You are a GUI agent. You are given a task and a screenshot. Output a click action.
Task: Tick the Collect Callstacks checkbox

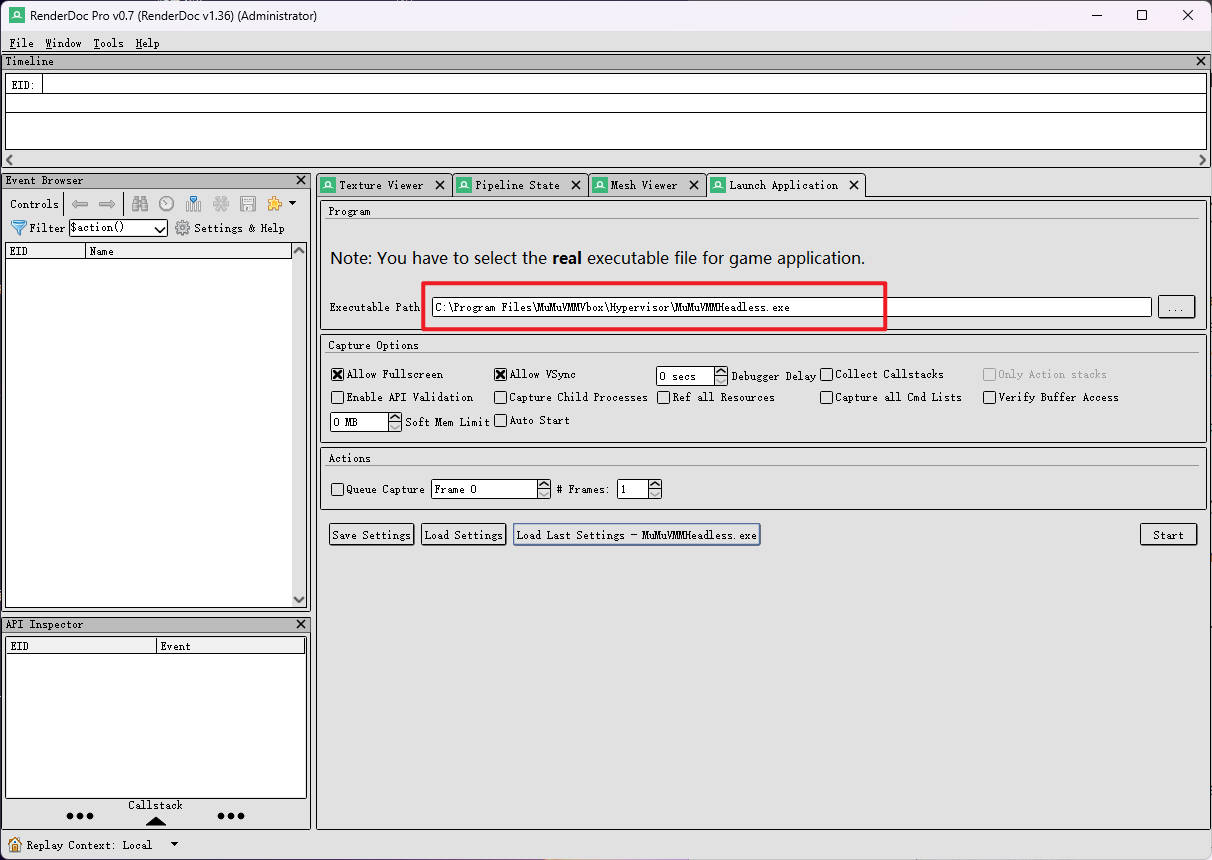827,374
